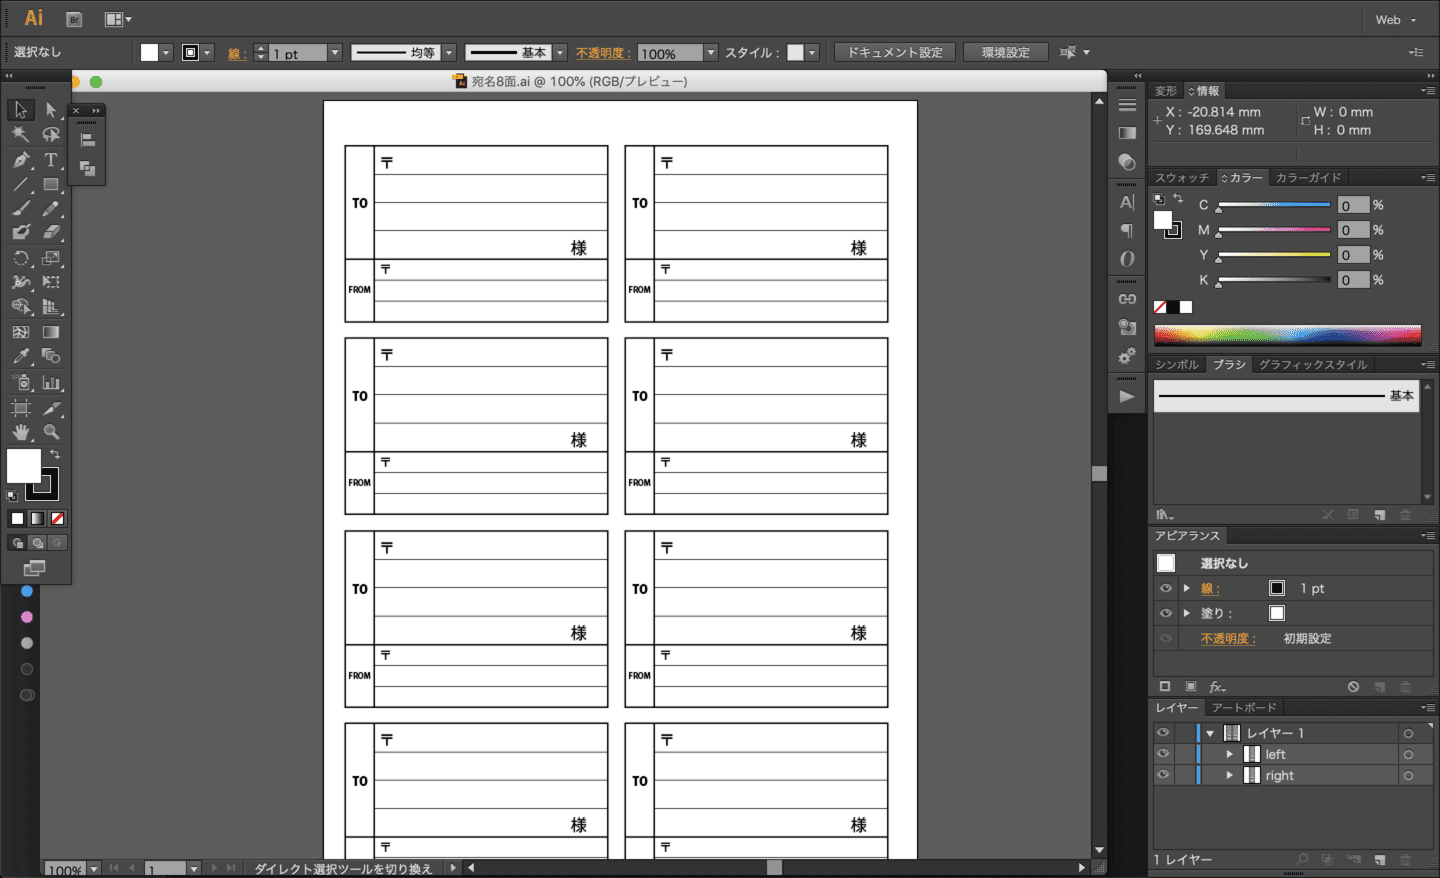The height and width of the screenshot is (878, 1440).
Task: Select the Pen tool
Action: point(20,158)
